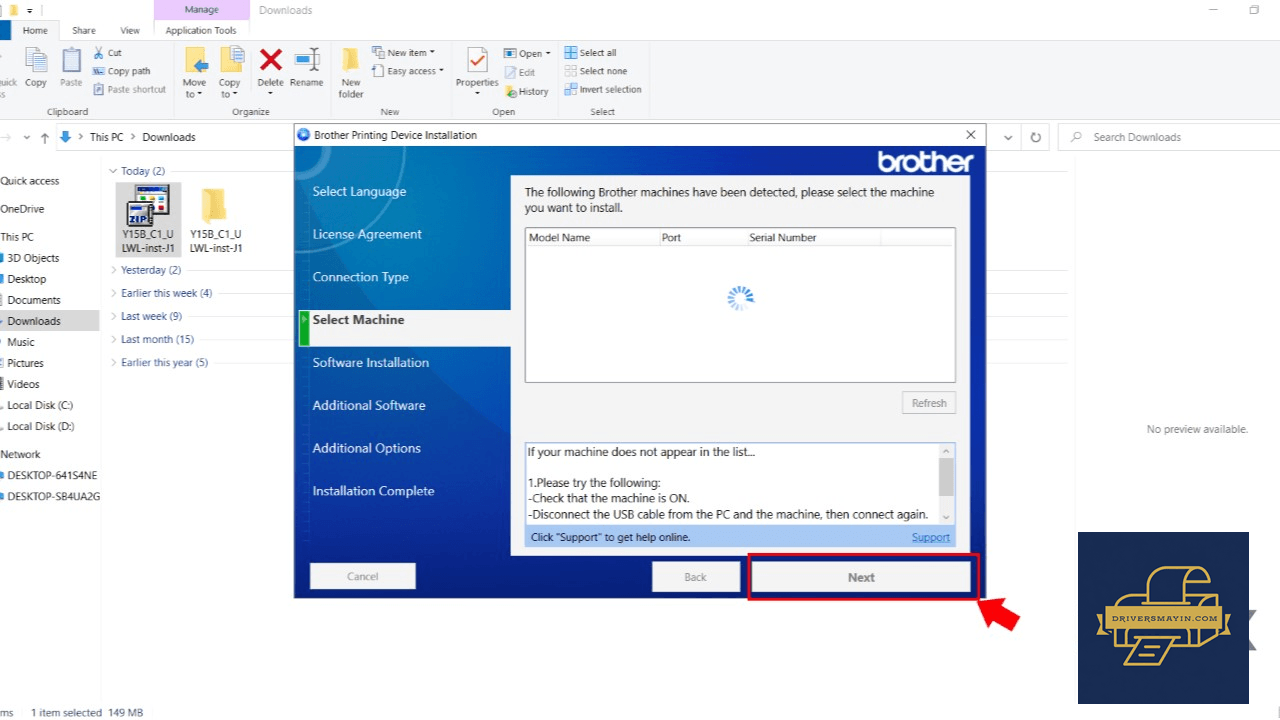Switch to the Share ribbon tab
The height and width of the screenshot is (720, 1280).
pyautogui.click(x=84, y=31)
